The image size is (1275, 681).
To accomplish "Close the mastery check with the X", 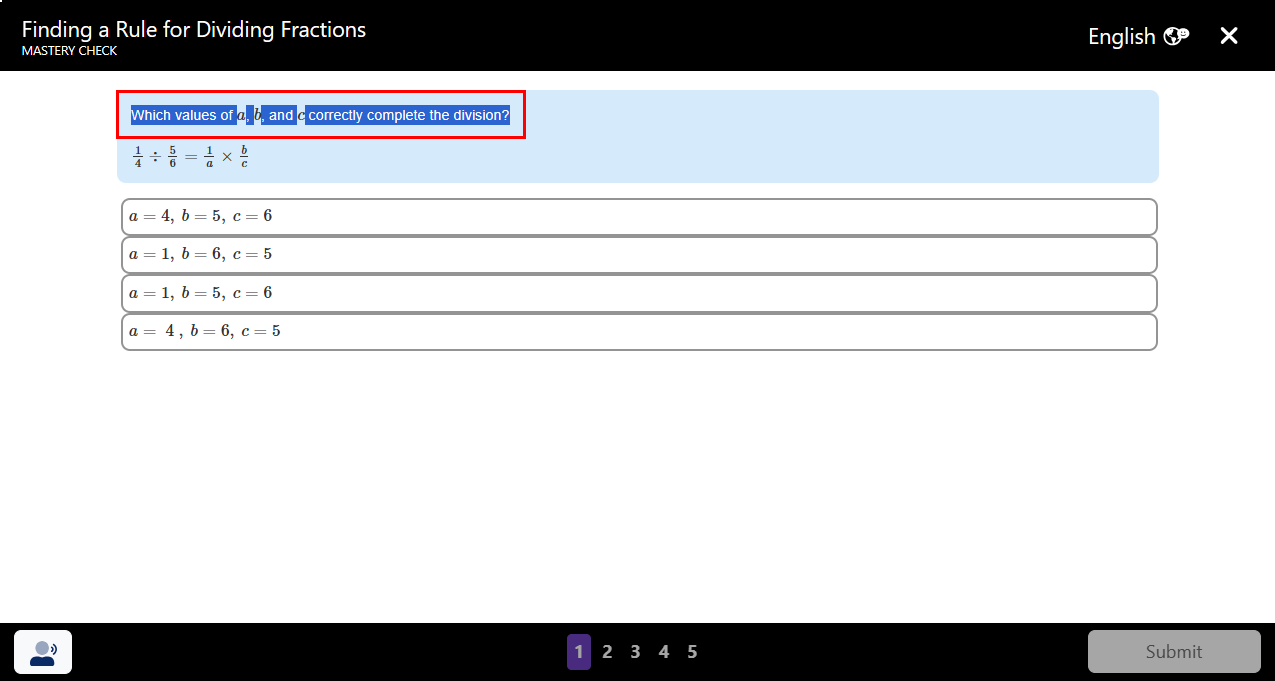I will (x=1229, y=36).
